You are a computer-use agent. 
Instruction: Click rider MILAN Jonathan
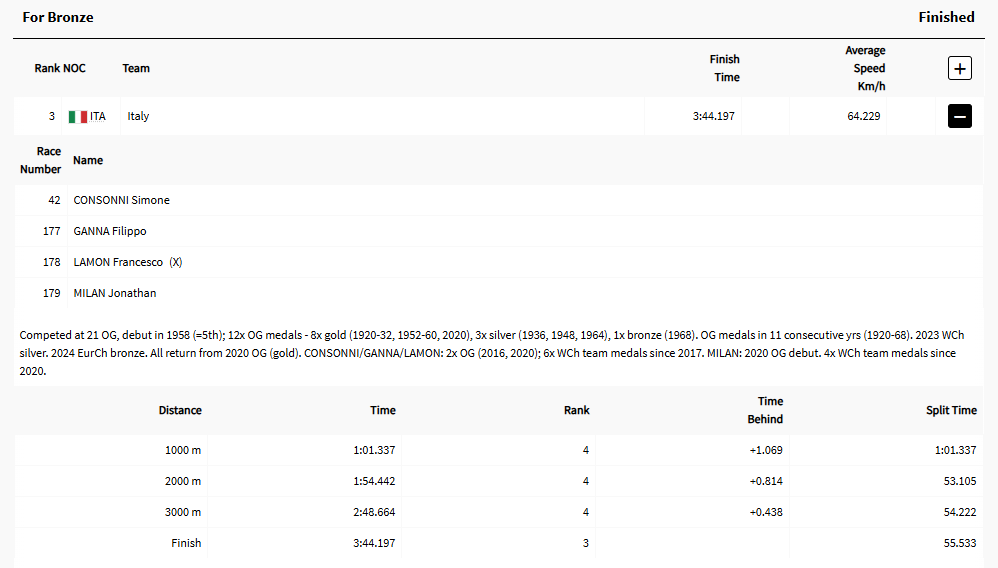click(x=115, y=293)
